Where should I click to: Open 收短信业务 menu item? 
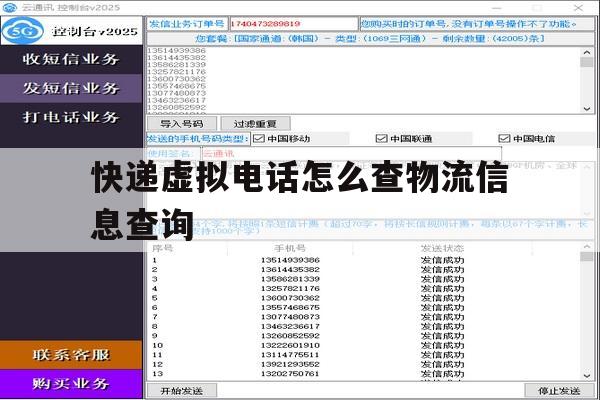[x=71, y=59]
